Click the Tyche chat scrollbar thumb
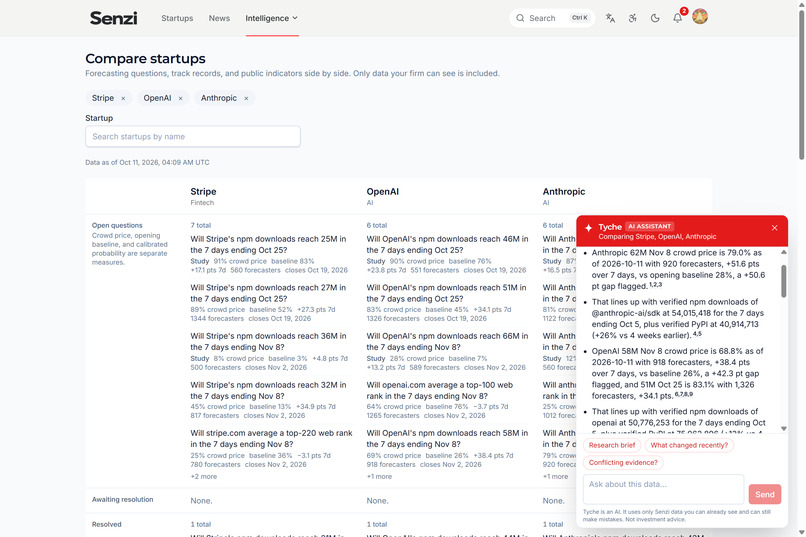The width and height of the screenshot is (806, 537). click(x=783, y=281)
